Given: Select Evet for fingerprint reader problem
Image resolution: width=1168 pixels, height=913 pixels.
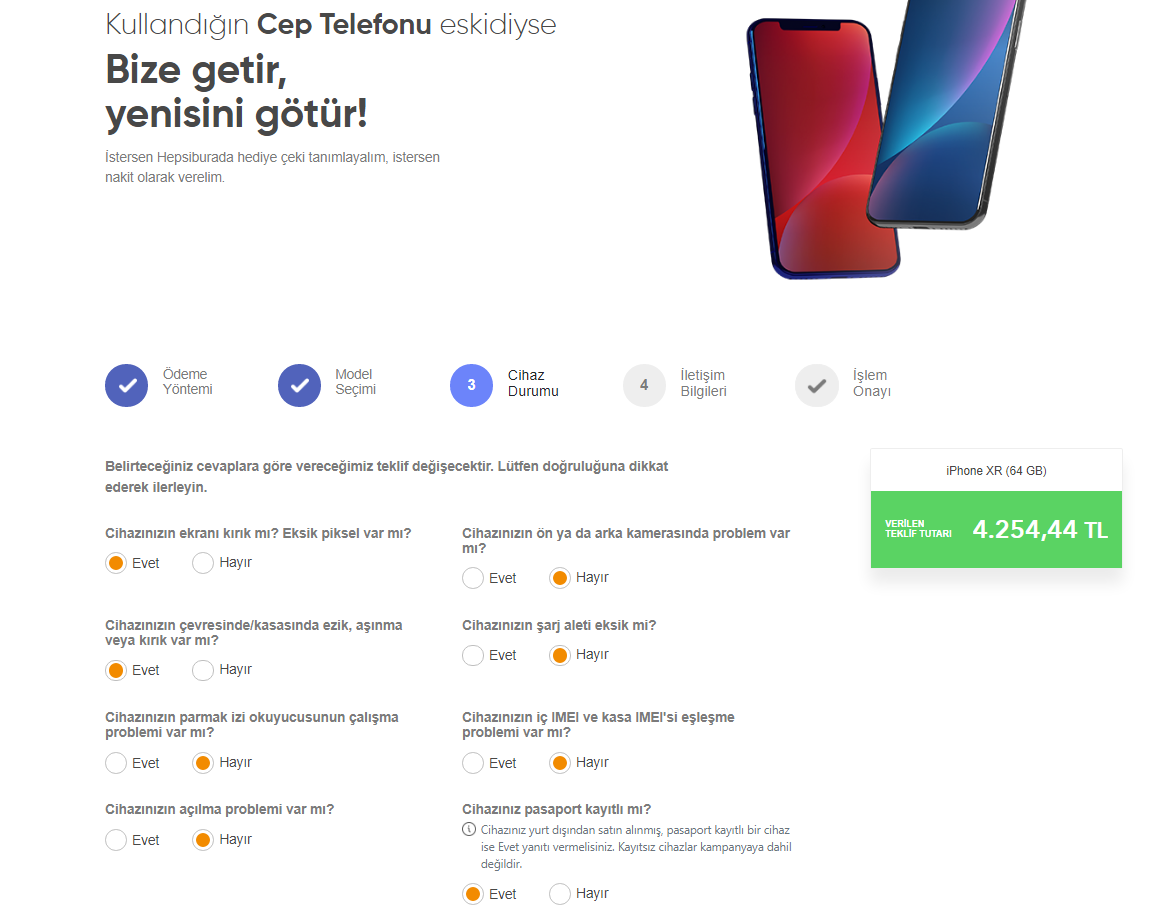Looking at the screenshot, I should tap(116, 763).
